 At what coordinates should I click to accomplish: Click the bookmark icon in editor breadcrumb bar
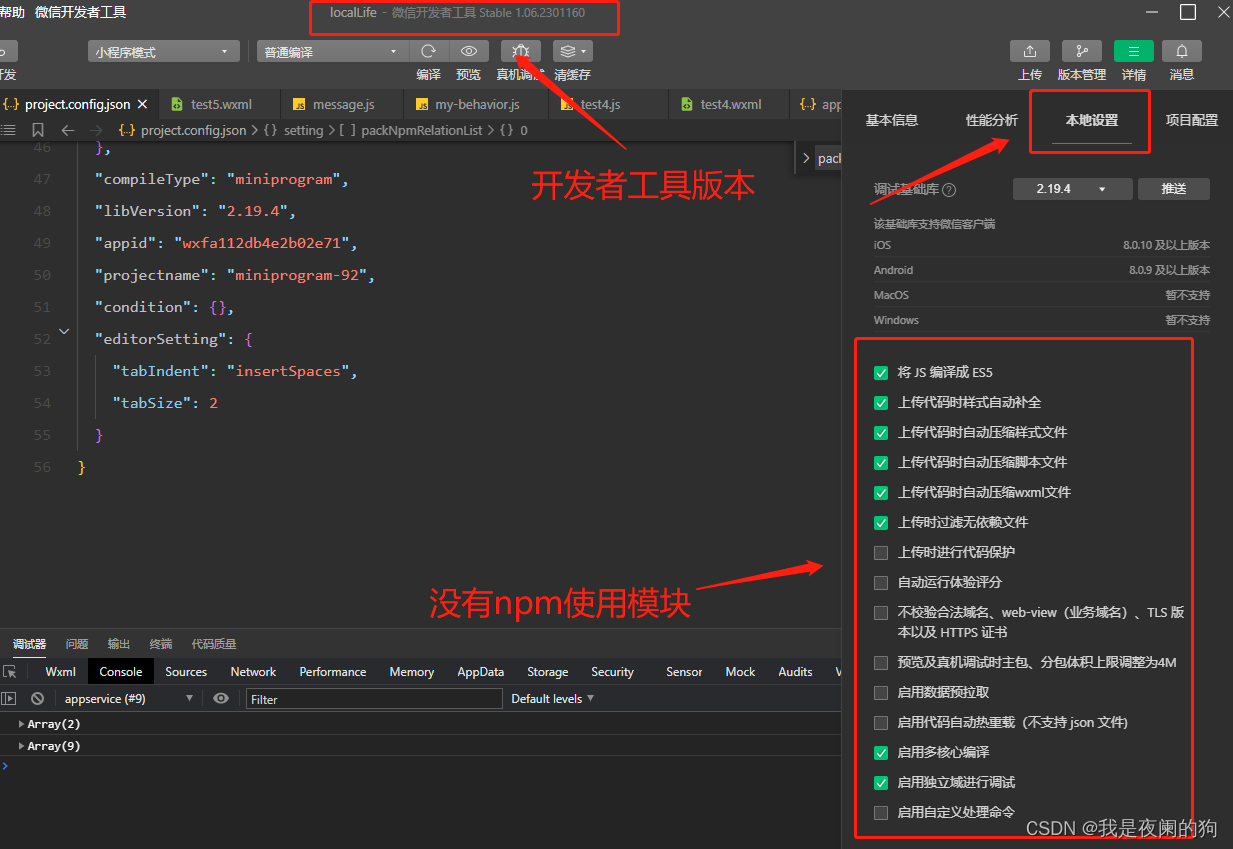38,130
